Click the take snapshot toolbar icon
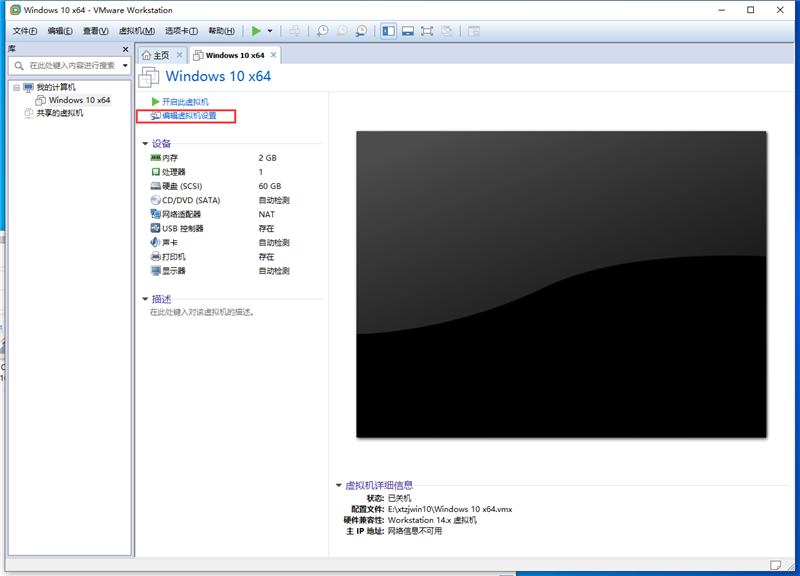This screenshot has height=576, width=800. pyautogui.click(x=322, y=31)
